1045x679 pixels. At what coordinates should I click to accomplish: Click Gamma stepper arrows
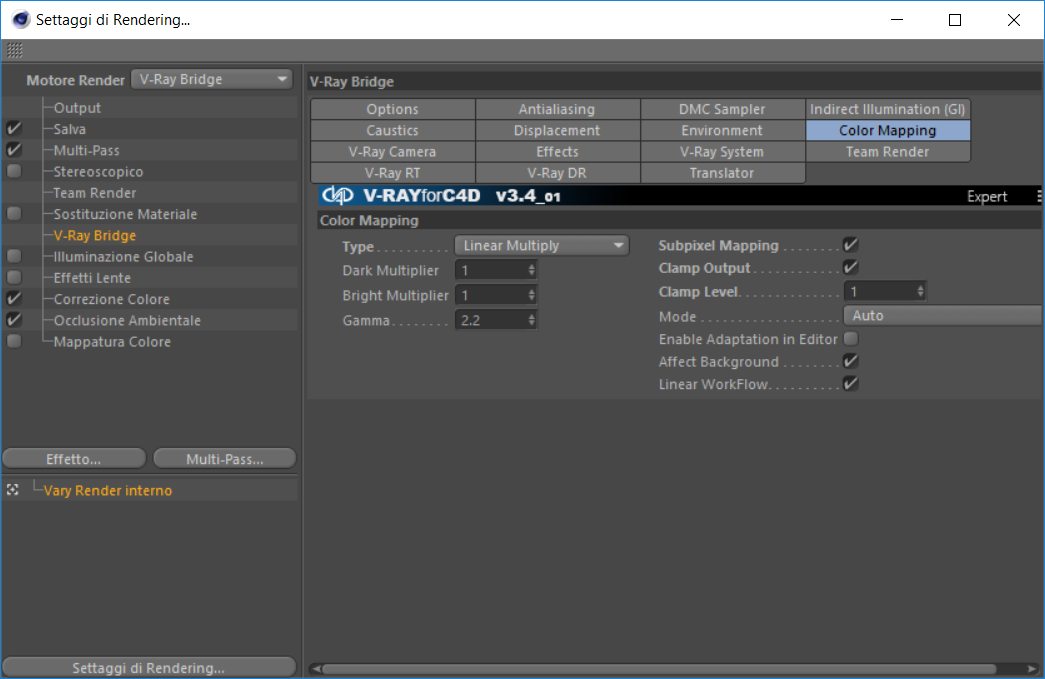click(x=531, y=320)
